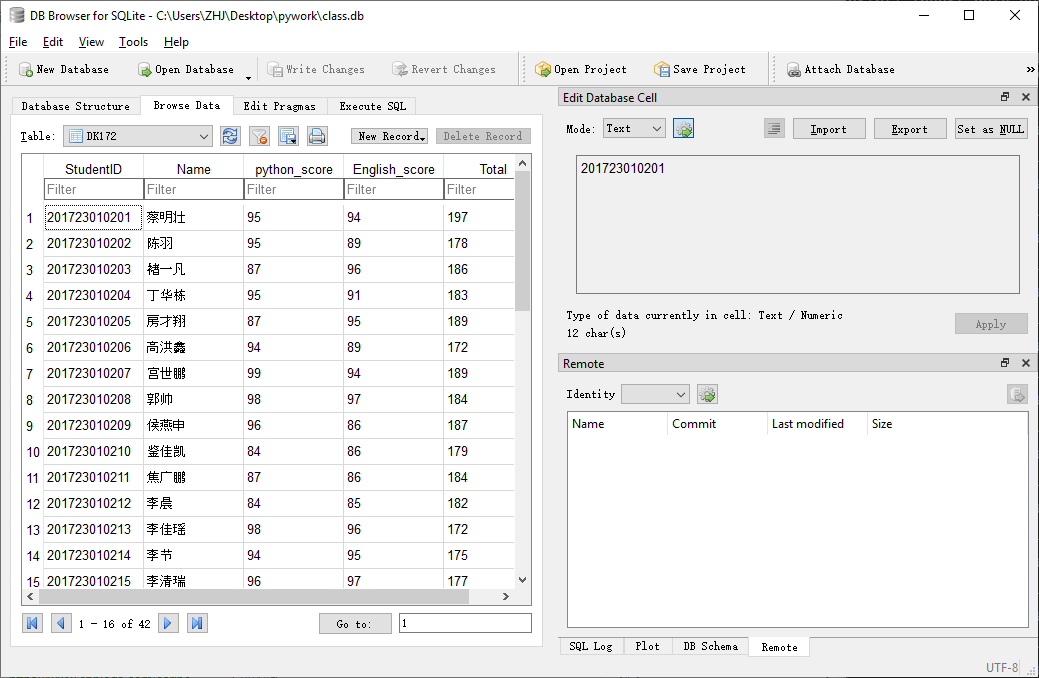Open the File menu
Viewport: 1039px width, 678px height.
(18, 42)
